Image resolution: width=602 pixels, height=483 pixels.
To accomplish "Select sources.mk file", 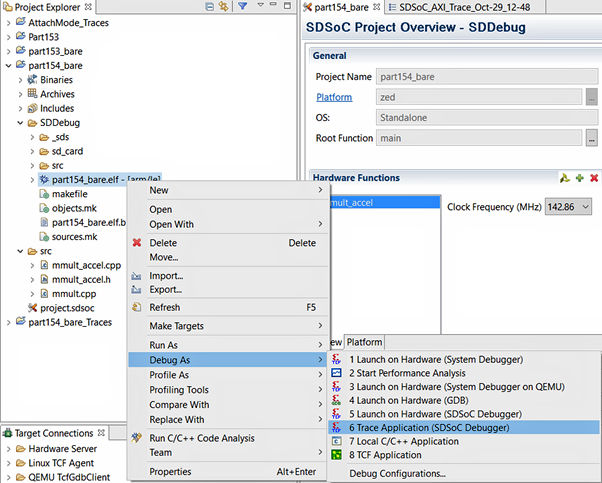I will (x=74, y=237).
